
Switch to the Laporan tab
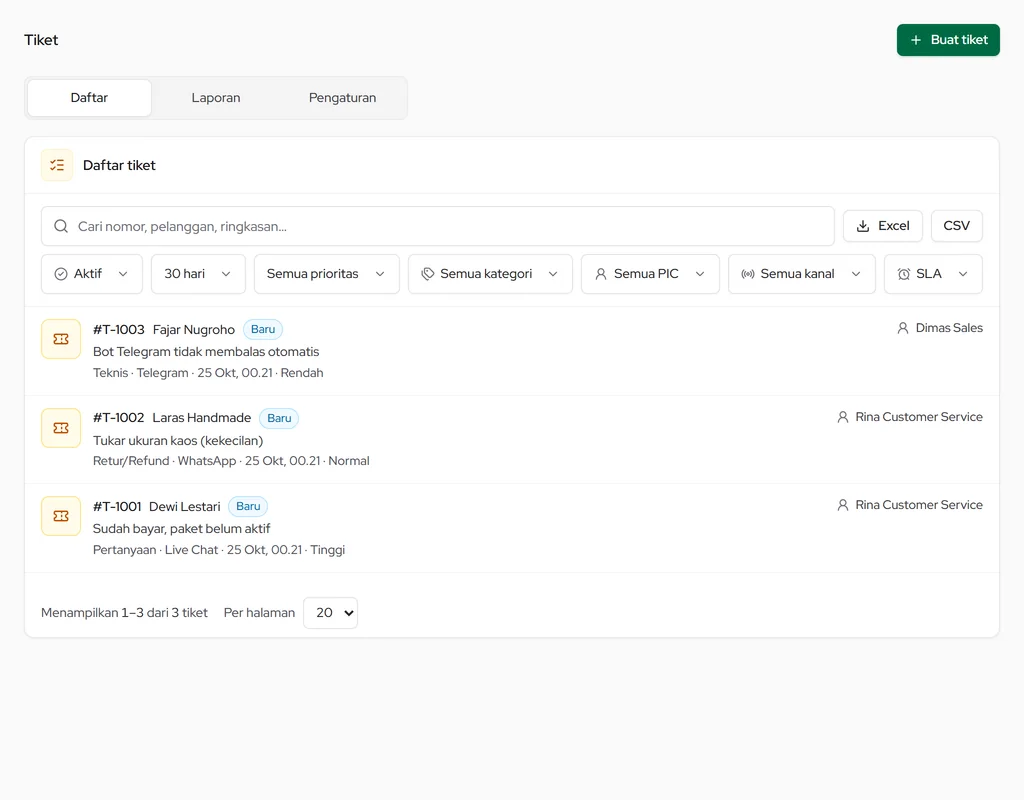pyautogui.click(x=216, y=98)
